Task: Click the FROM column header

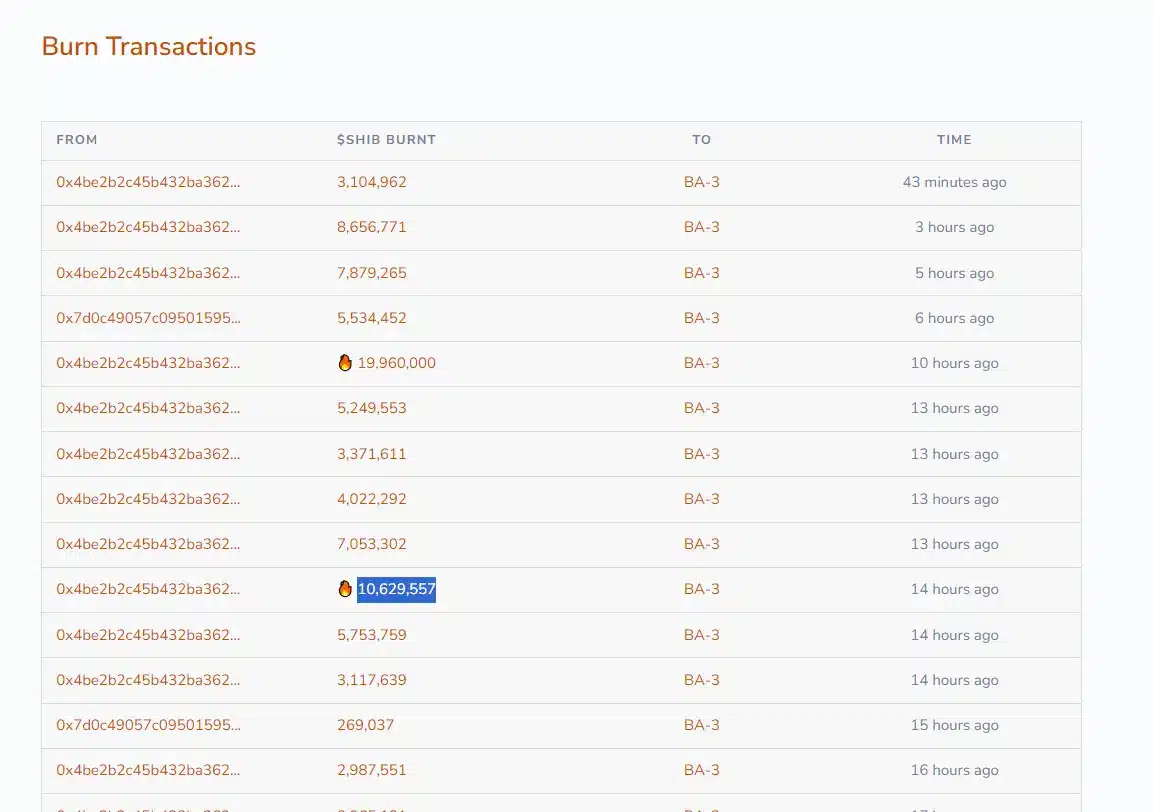Action: click(x=76, y=140)
